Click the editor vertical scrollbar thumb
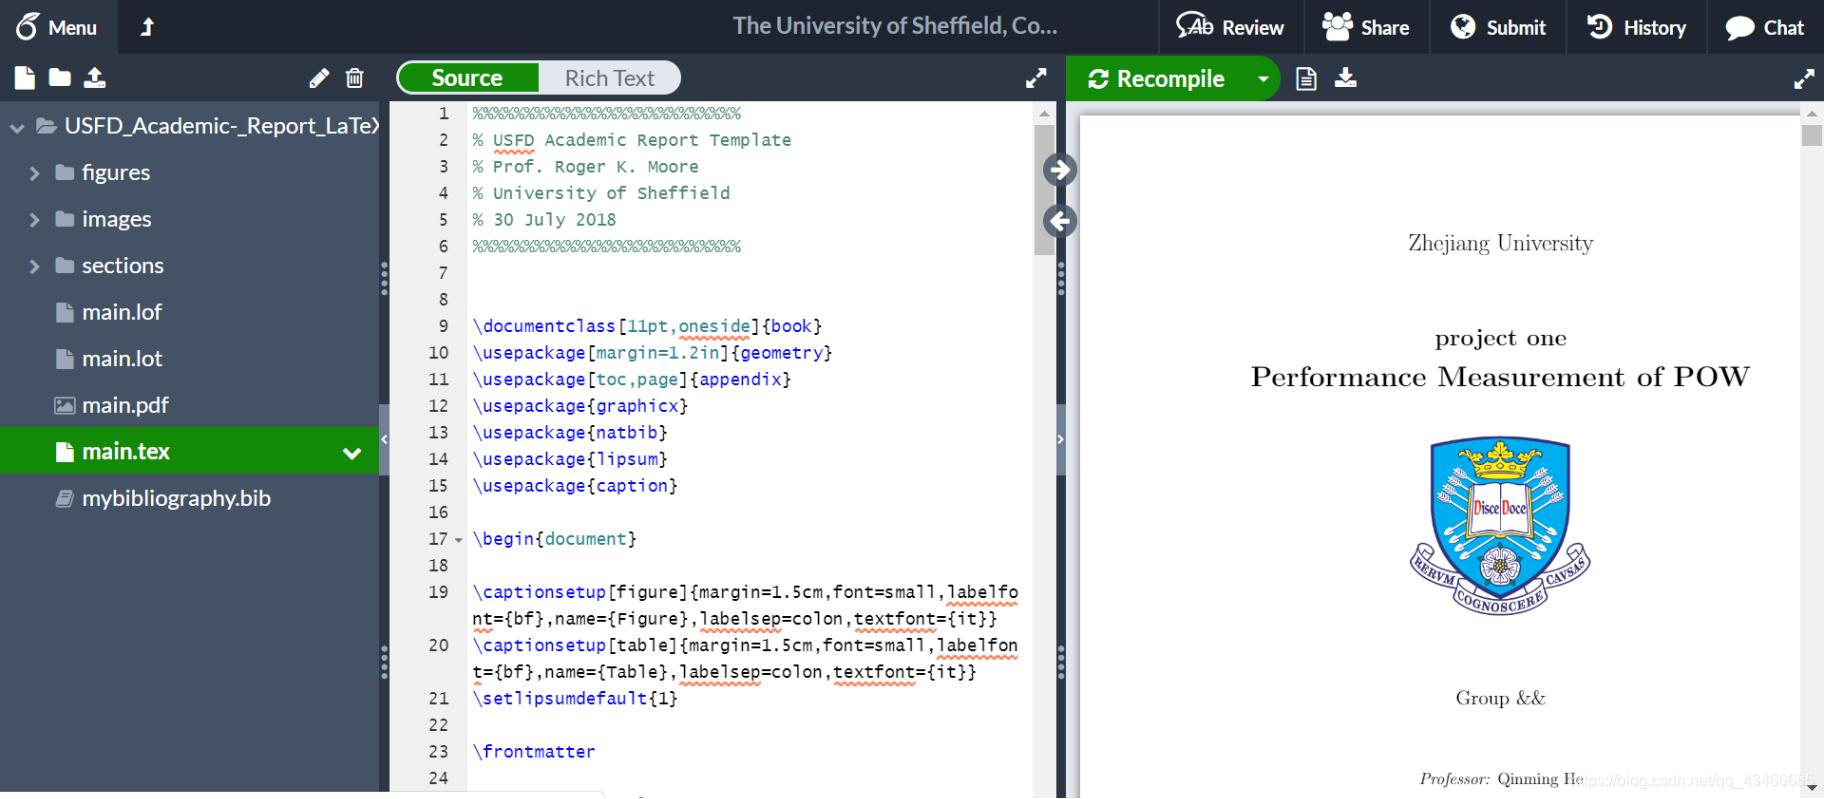 pos(1044,190)
